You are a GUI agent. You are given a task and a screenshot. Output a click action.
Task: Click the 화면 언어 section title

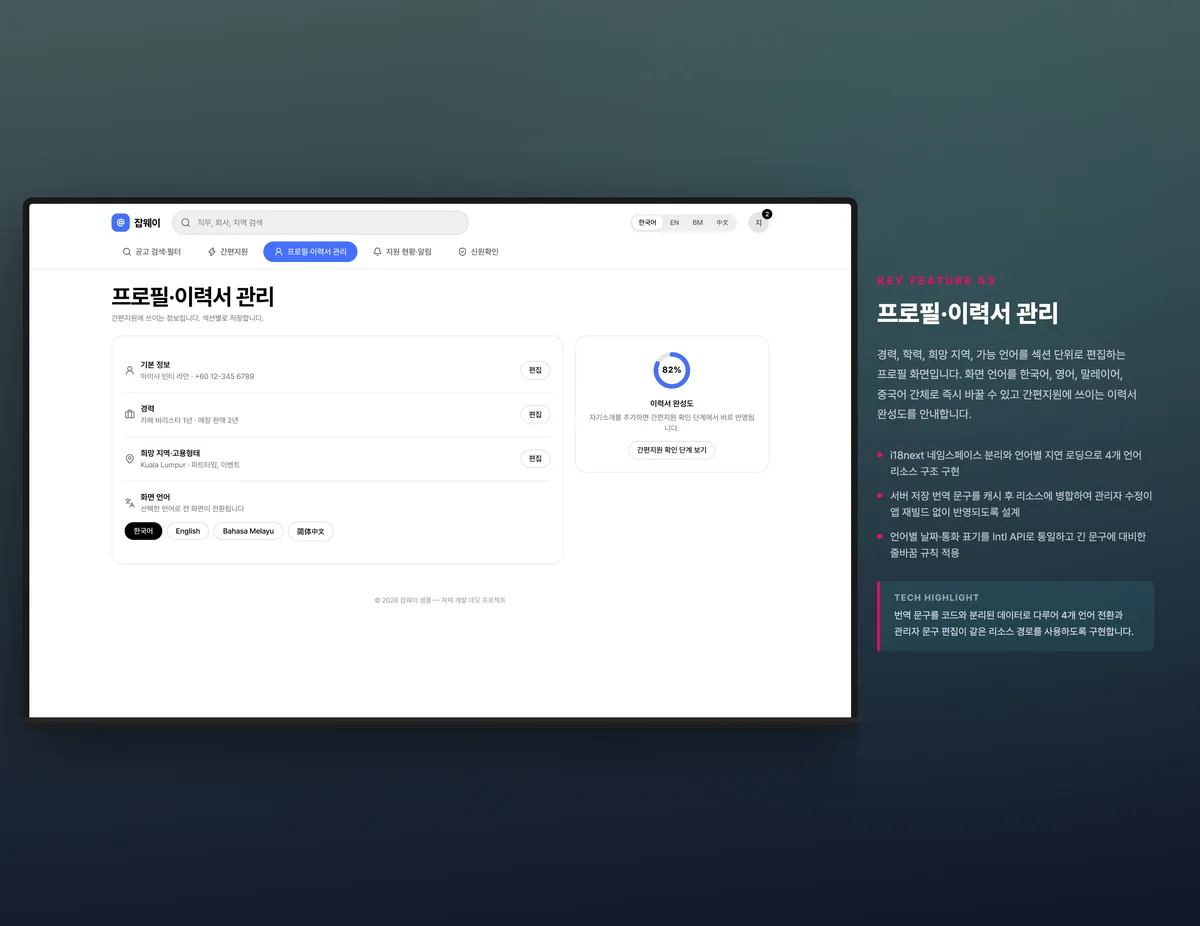point(155,497)
